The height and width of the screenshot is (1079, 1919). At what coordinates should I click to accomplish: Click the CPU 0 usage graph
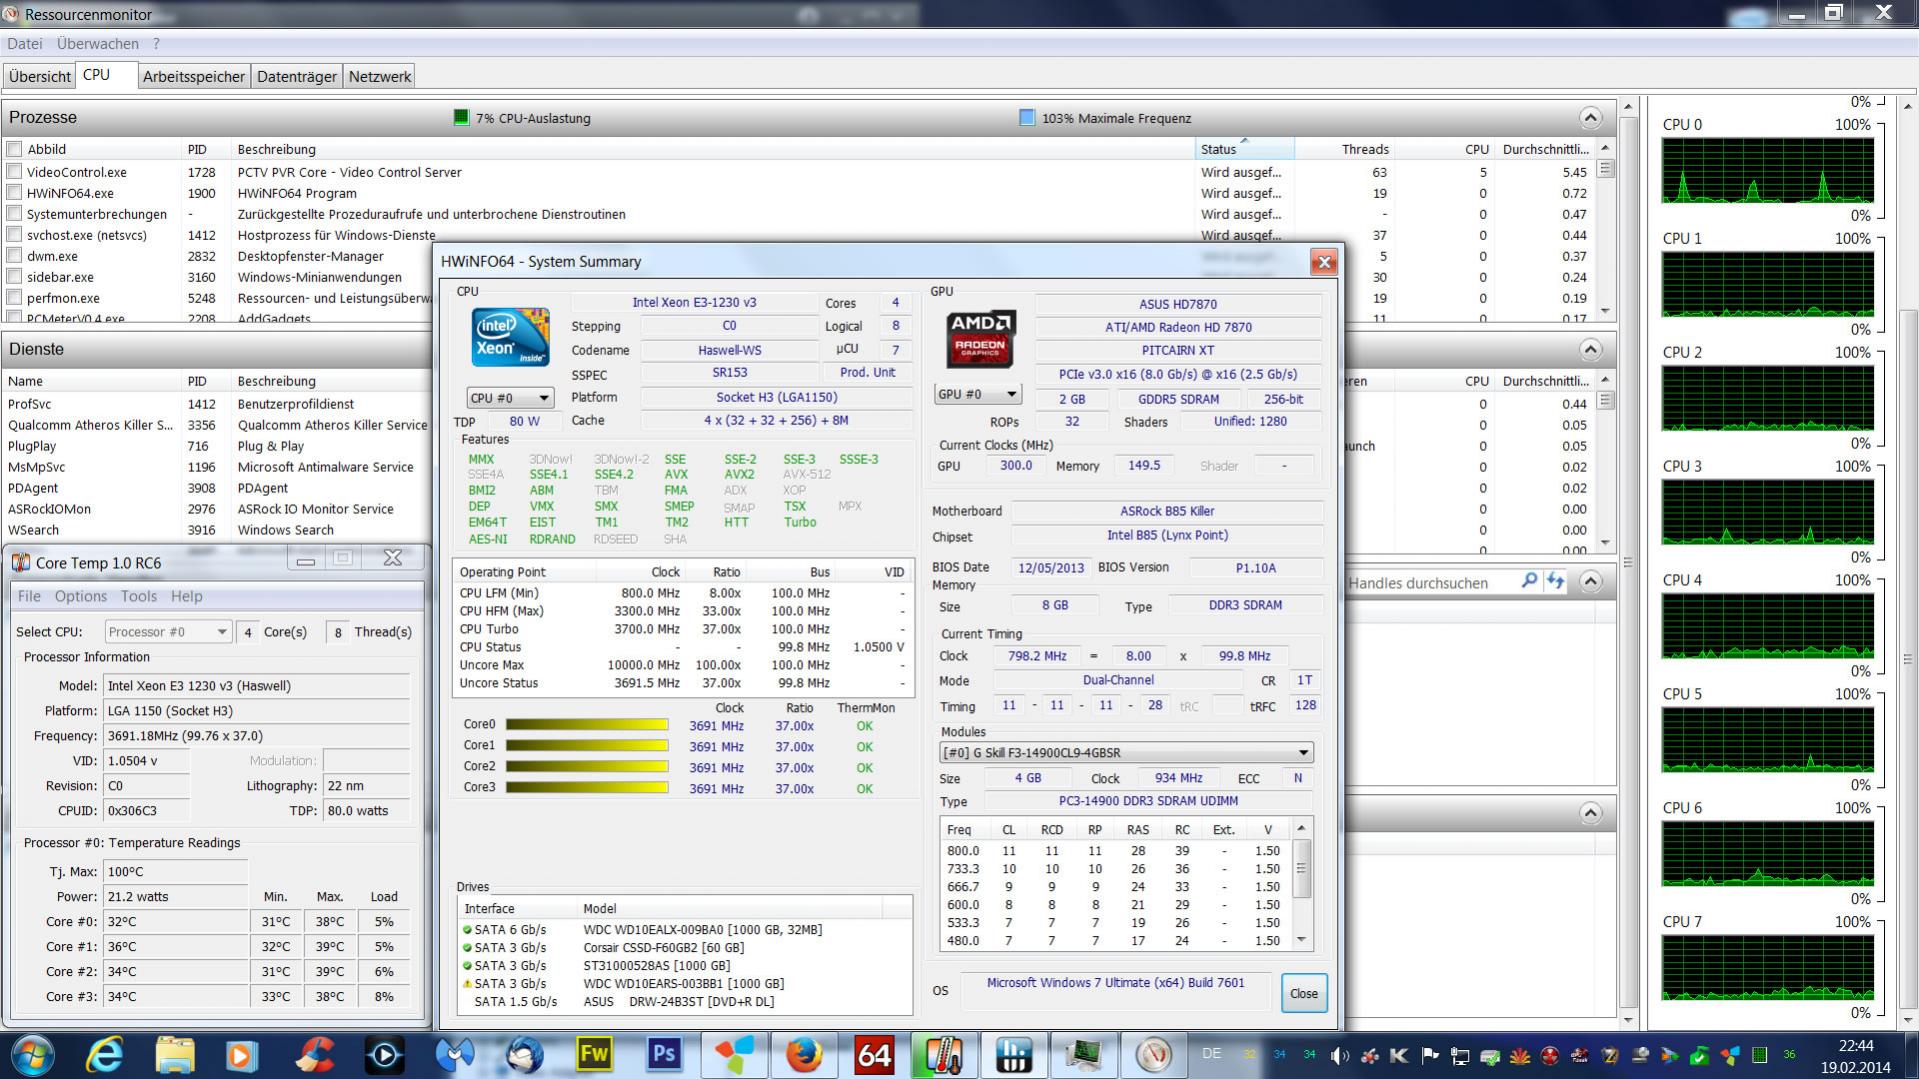(x=1767, y=171)
